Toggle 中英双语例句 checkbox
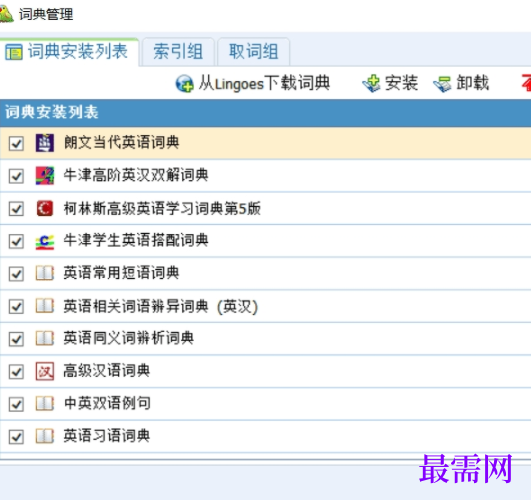This screenshot has height=500, width=531. tap(16, 404)
